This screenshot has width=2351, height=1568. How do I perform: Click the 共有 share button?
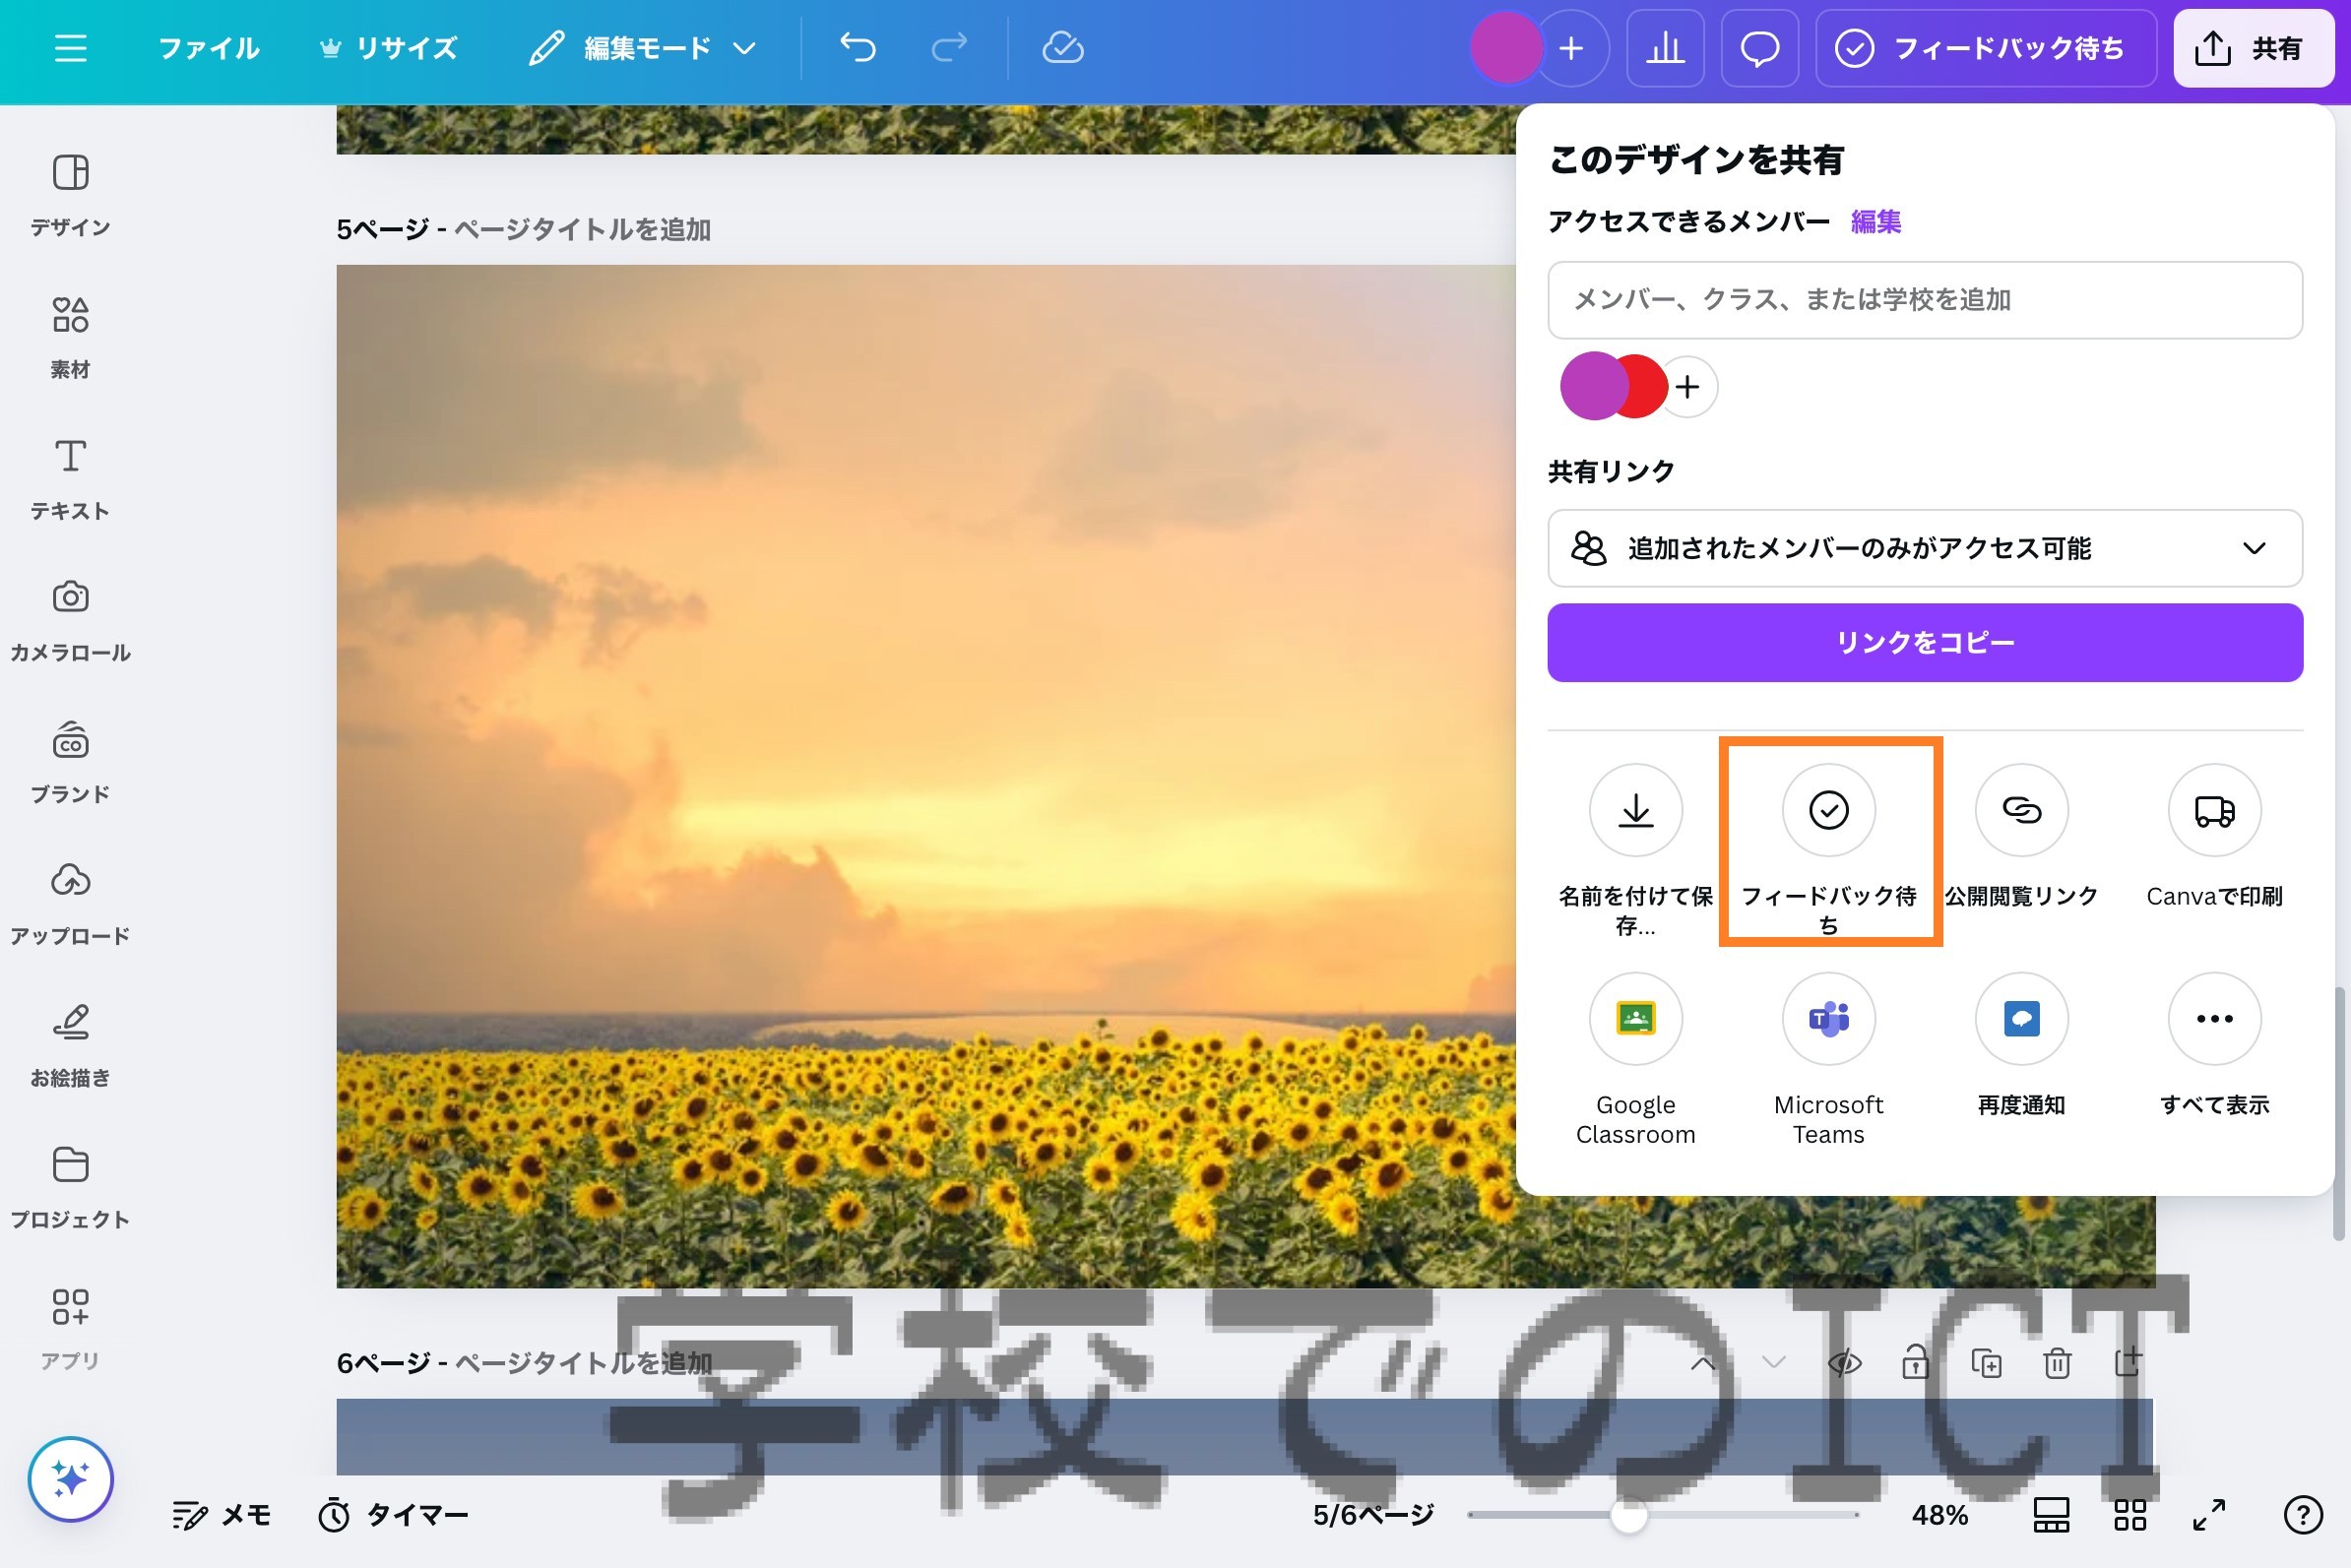coord(2253,47)
